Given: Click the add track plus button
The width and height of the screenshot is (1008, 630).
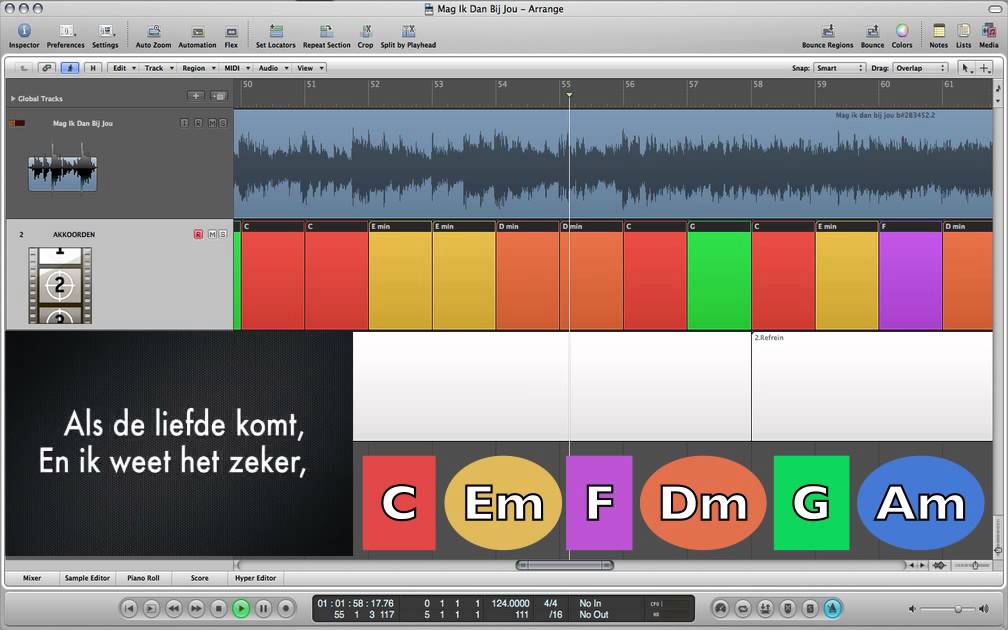Looking at the screenshot, I should point(196,96).
